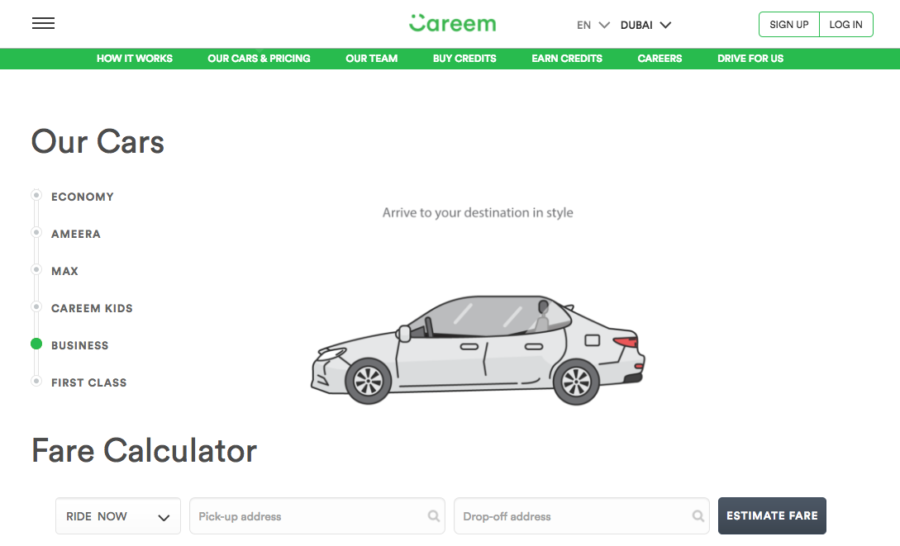
Task: Click the Our Cars heading
Action: 98,142
